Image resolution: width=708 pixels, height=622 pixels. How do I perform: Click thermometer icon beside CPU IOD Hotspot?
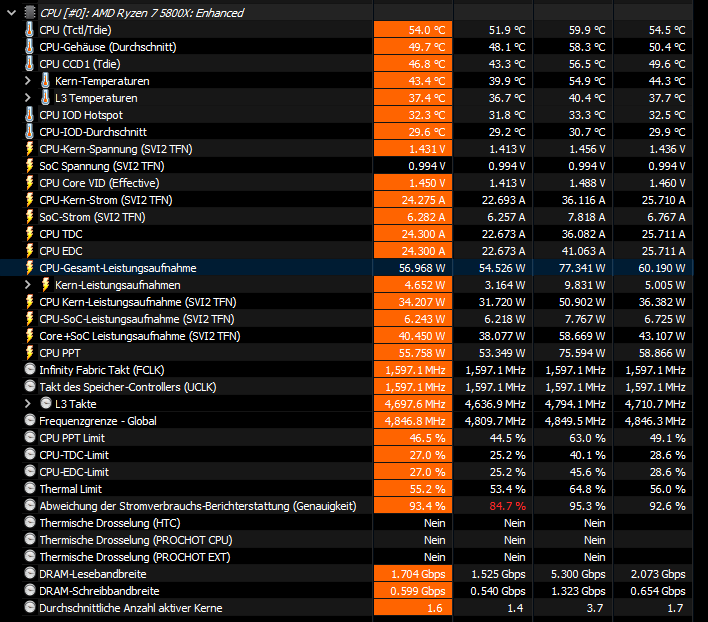29,115
